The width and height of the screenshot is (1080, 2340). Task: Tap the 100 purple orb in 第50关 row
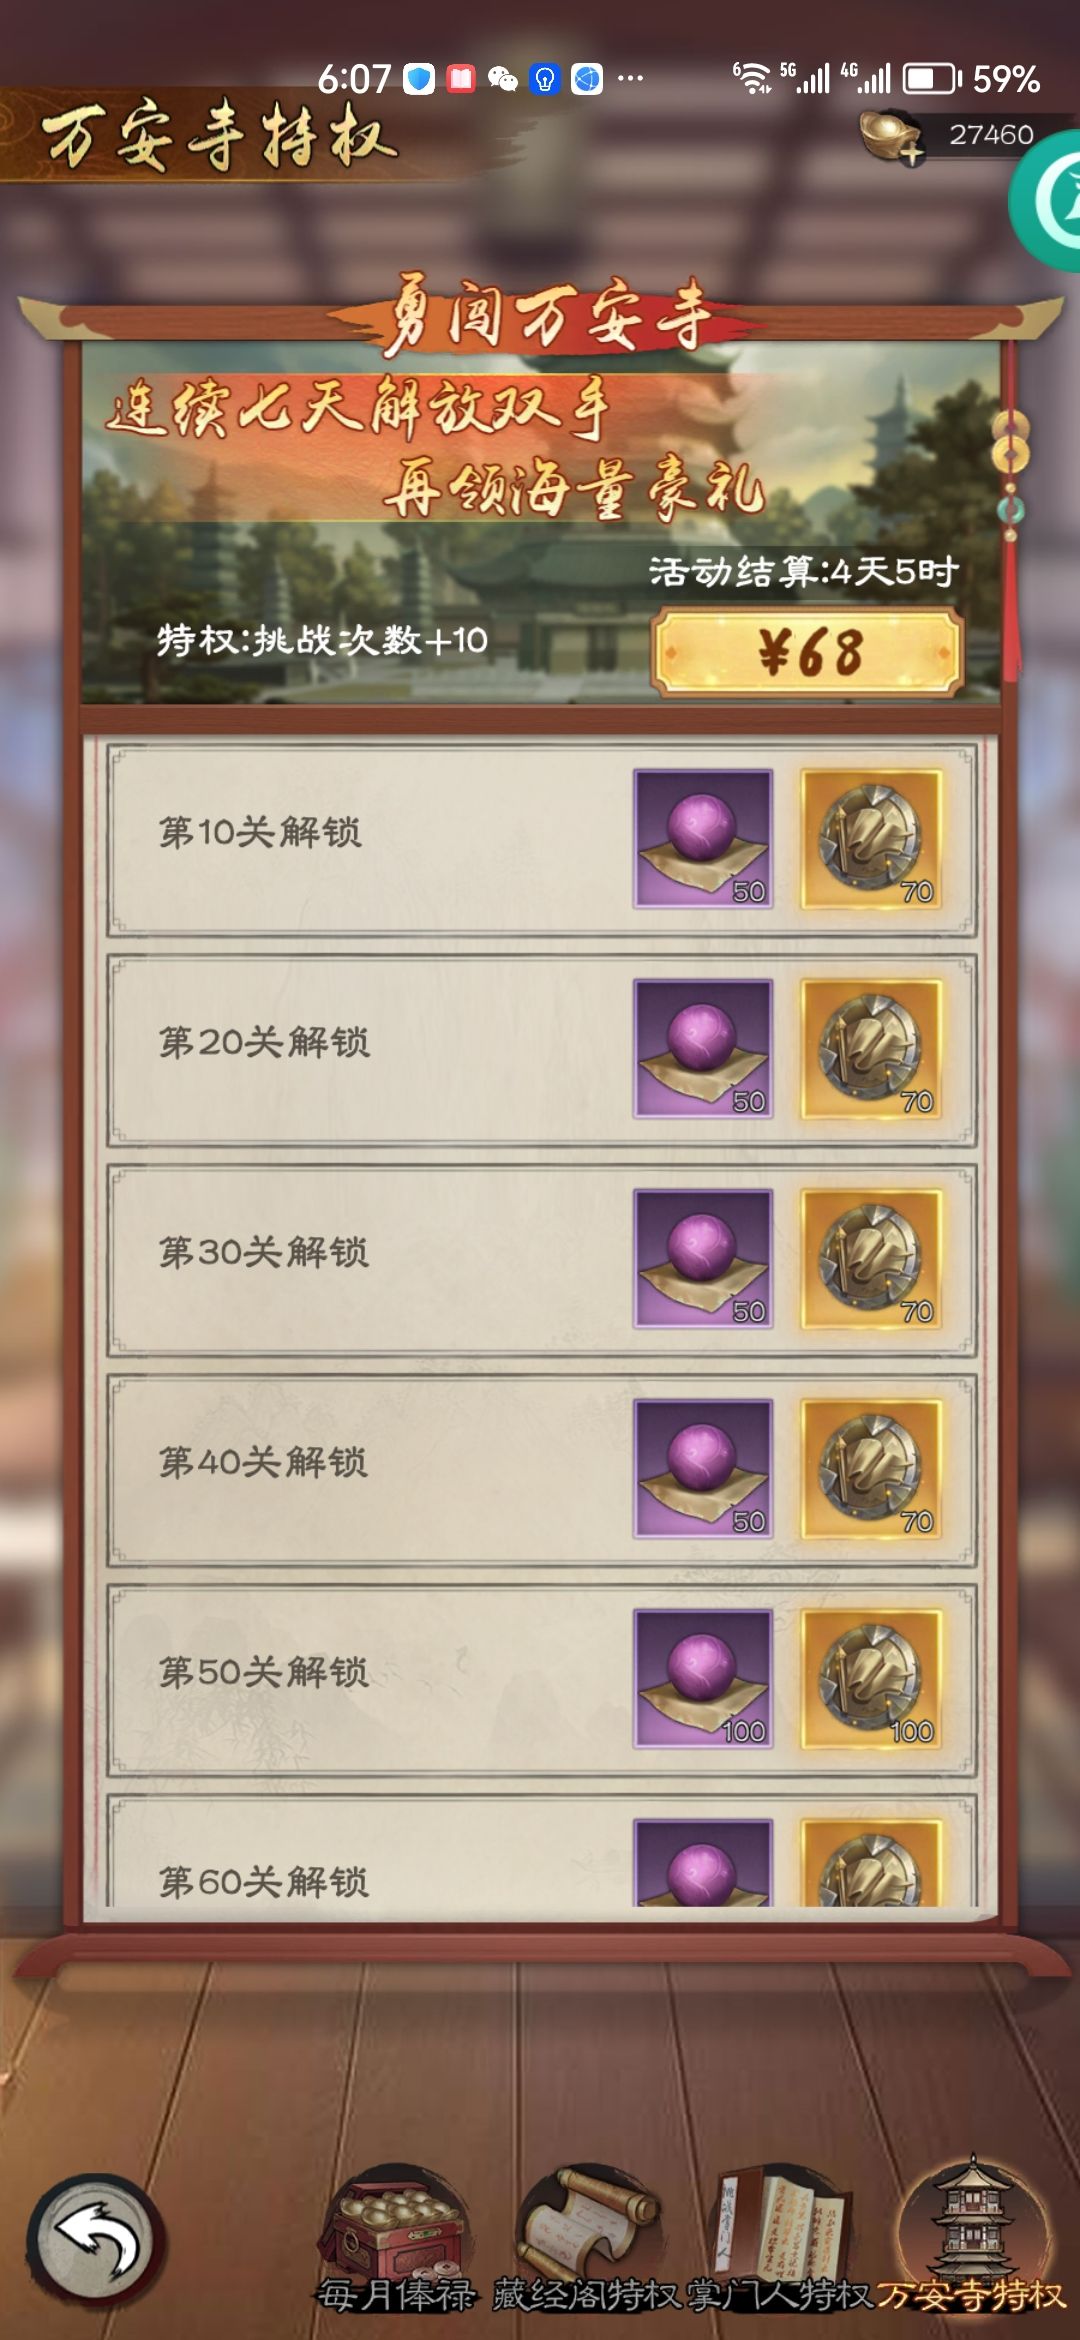click(x=703, y=1679)
